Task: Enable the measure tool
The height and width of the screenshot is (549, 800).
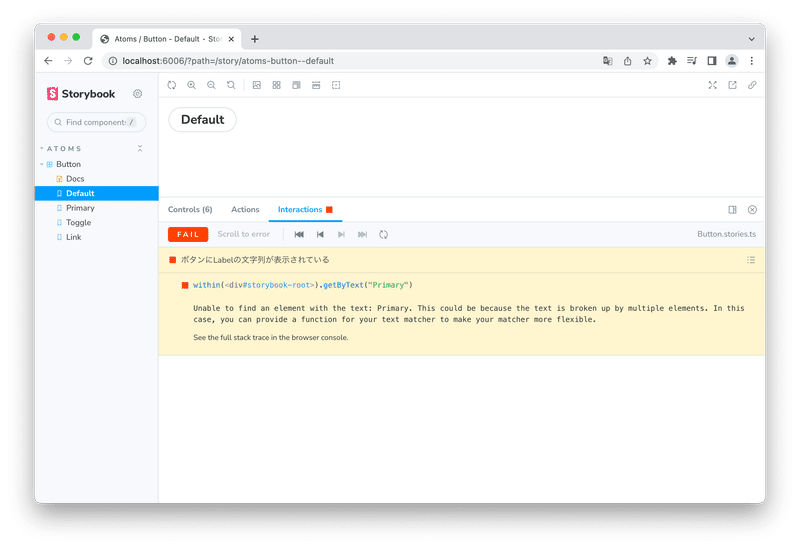Action: [316, 85]
